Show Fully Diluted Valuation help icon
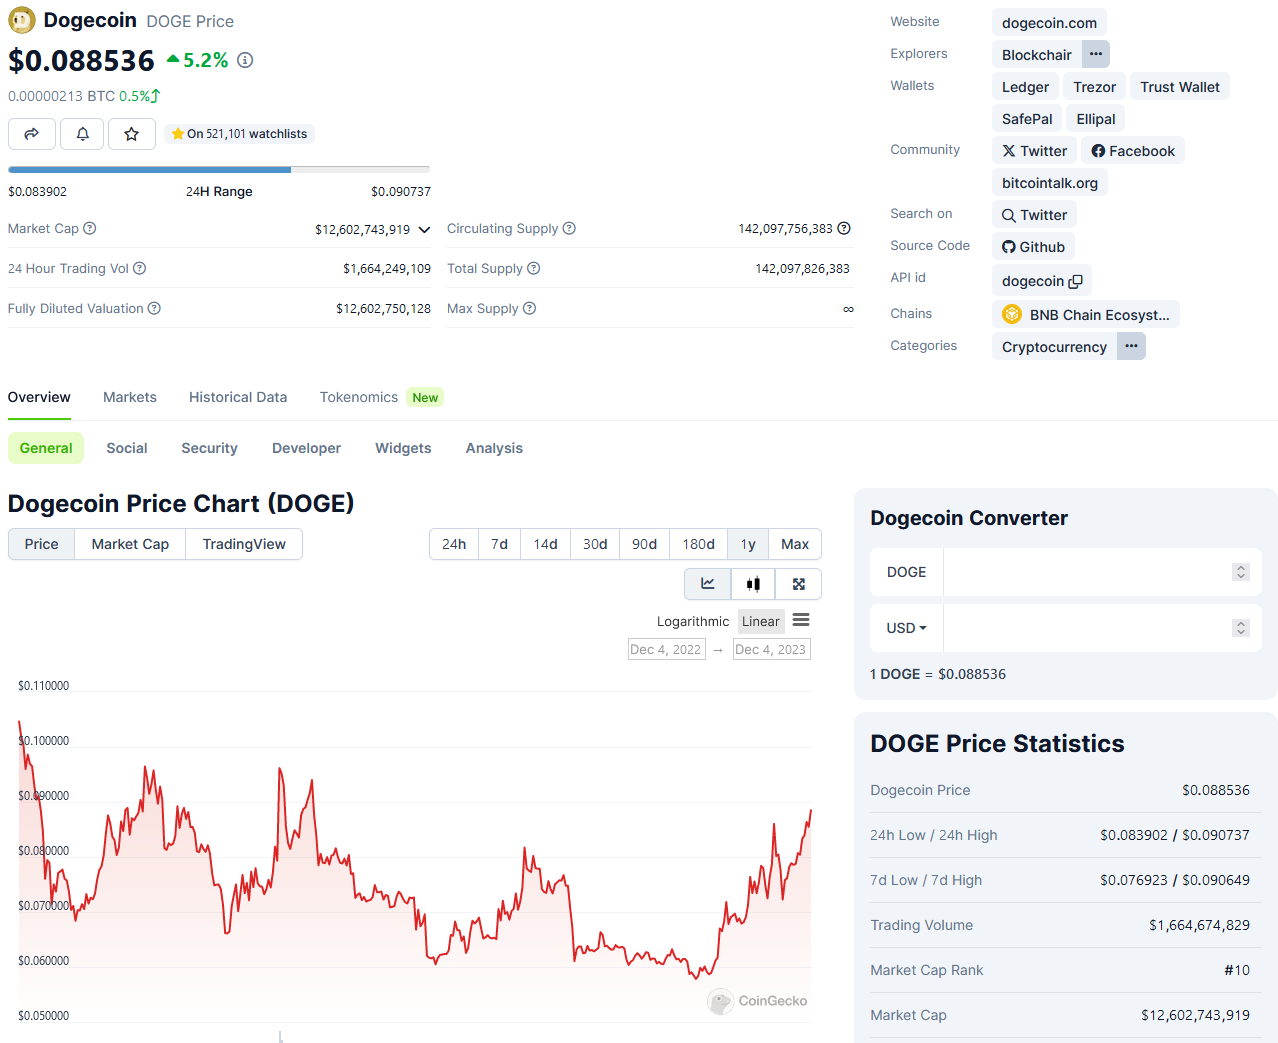 [154, 309]
